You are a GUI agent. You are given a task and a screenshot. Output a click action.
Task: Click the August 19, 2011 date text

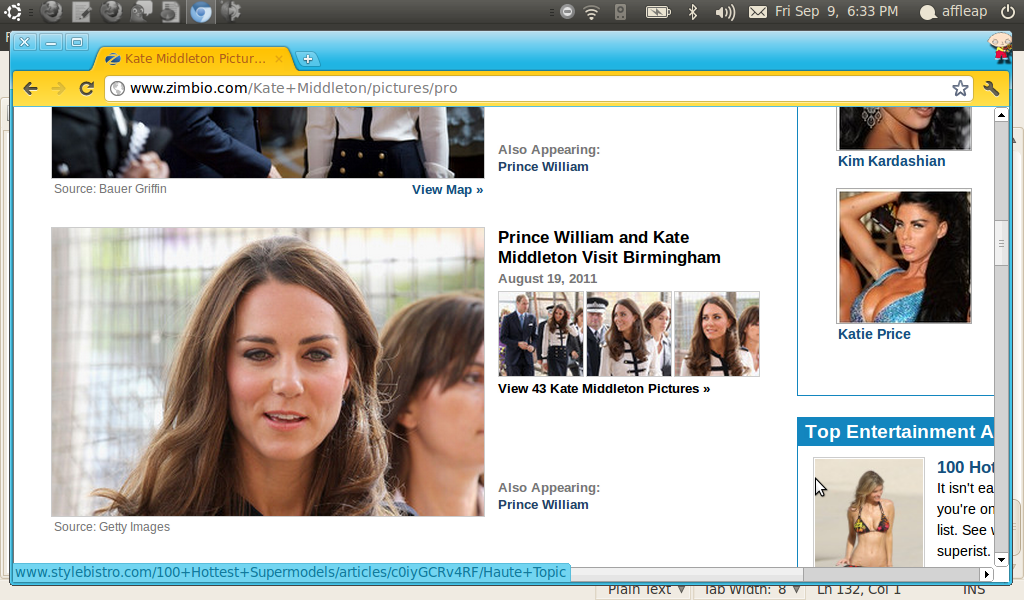547,279
